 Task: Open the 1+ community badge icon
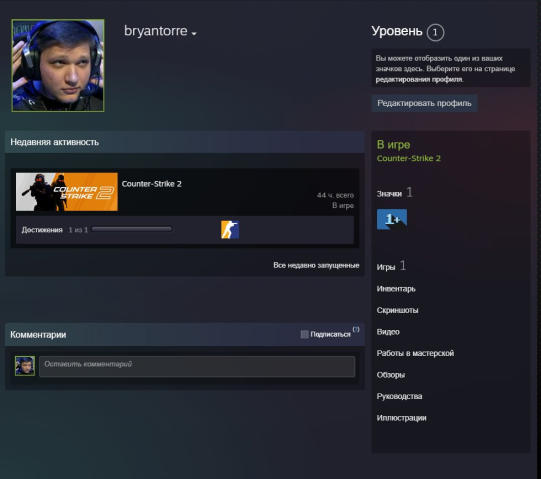click(392, 219)
